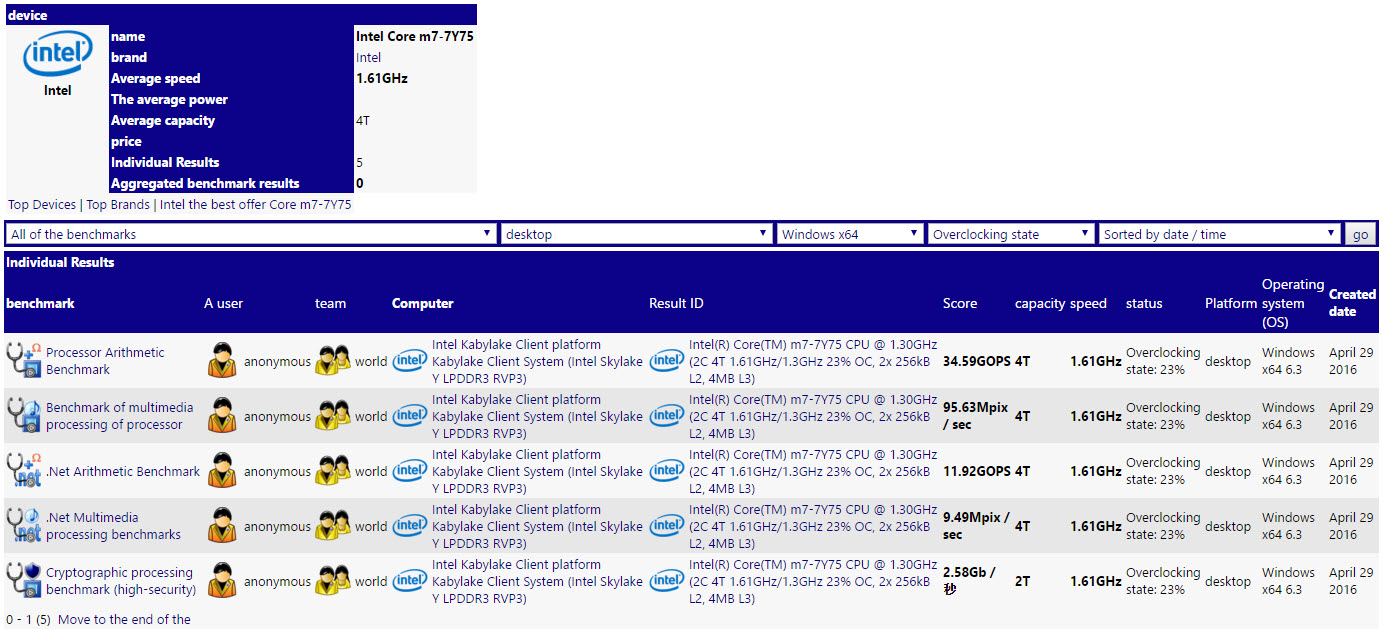The height and width of the screenshot is (630, 1383).
Task: Expand the 'desktop' platform dropdown
Action: [636, 234]
